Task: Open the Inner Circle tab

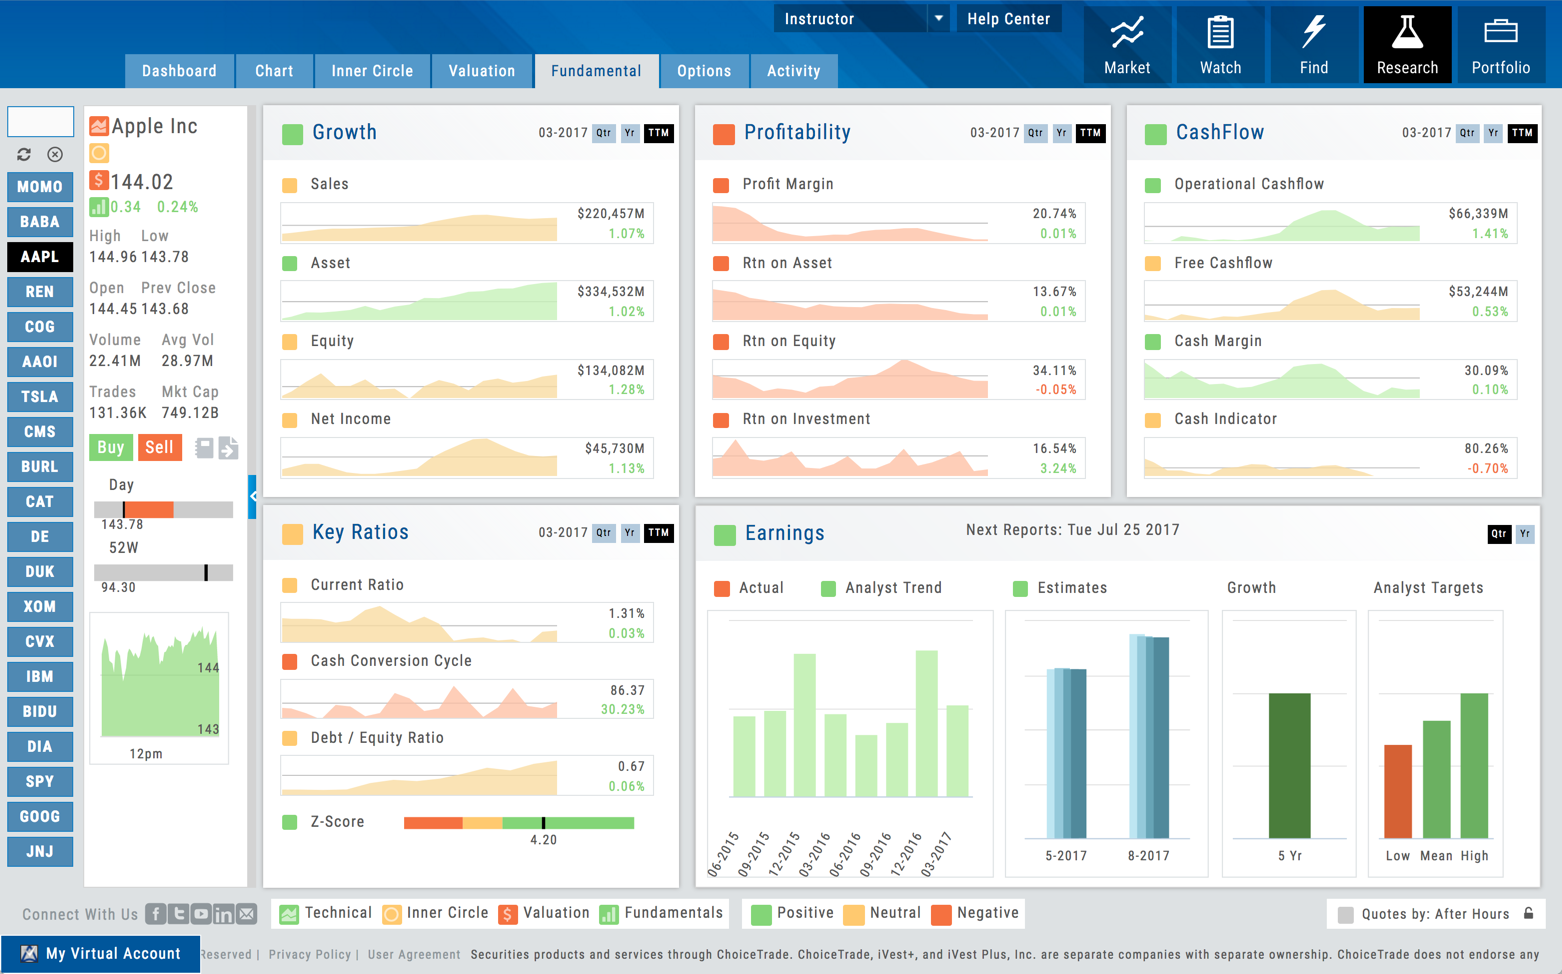Action: tap(372, 71)
